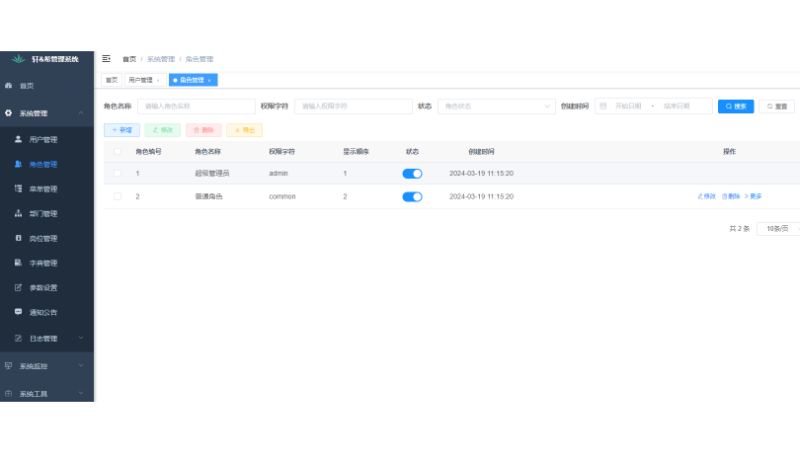The image size is (800, 453).
Task: Focus the 角色名称 input field
Action: [x=196, y=106]
